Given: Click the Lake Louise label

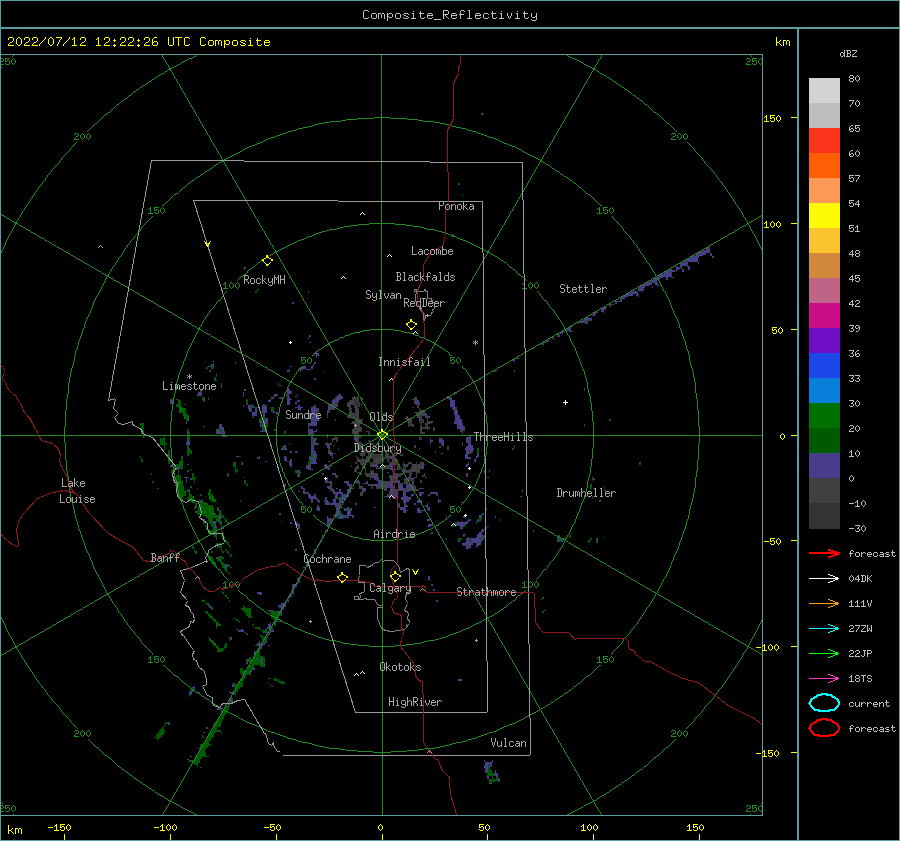Looking at the screenshot, I should click(x=77, y=491).
